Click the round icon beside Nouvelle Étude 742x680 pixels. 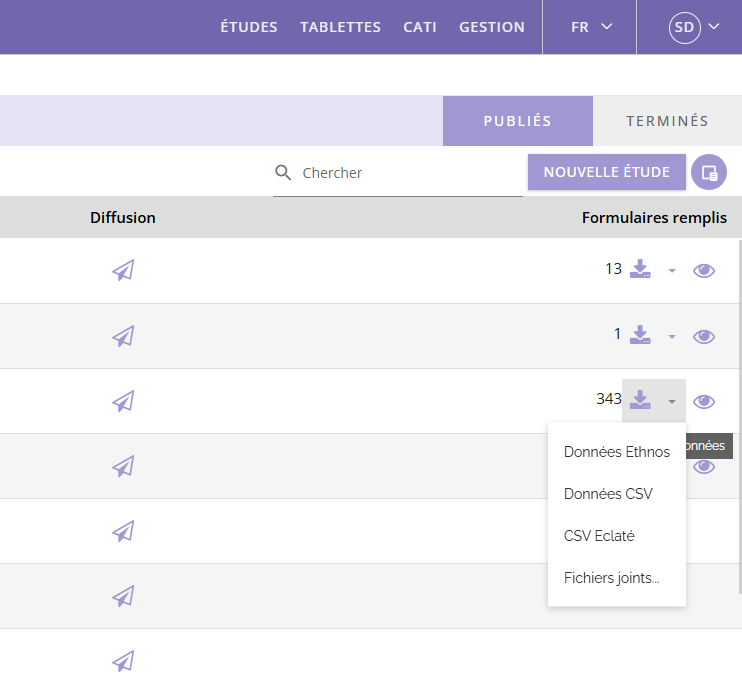(x=709, y=172)
